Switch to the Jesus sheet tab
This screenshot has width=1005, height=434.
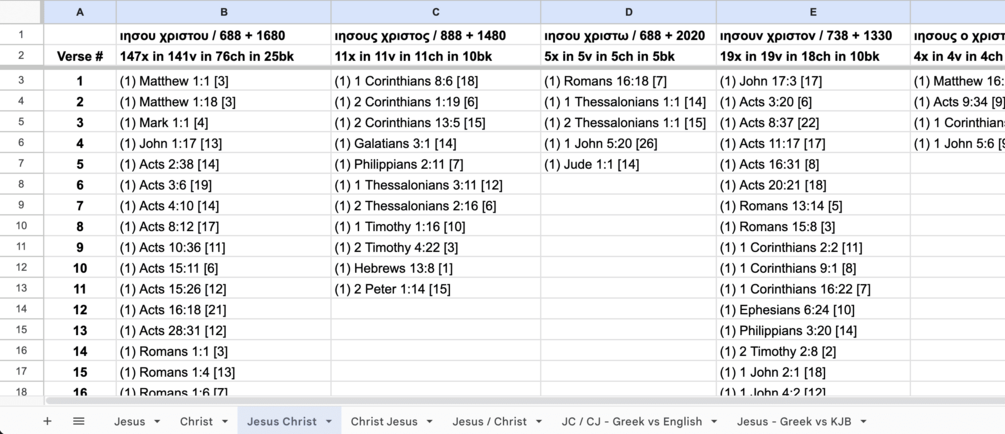coord(129,422)
